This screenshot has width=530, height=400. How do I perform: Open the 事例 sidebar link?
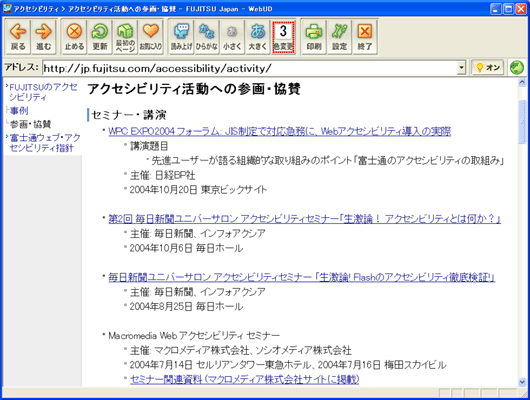coord(19,111)
